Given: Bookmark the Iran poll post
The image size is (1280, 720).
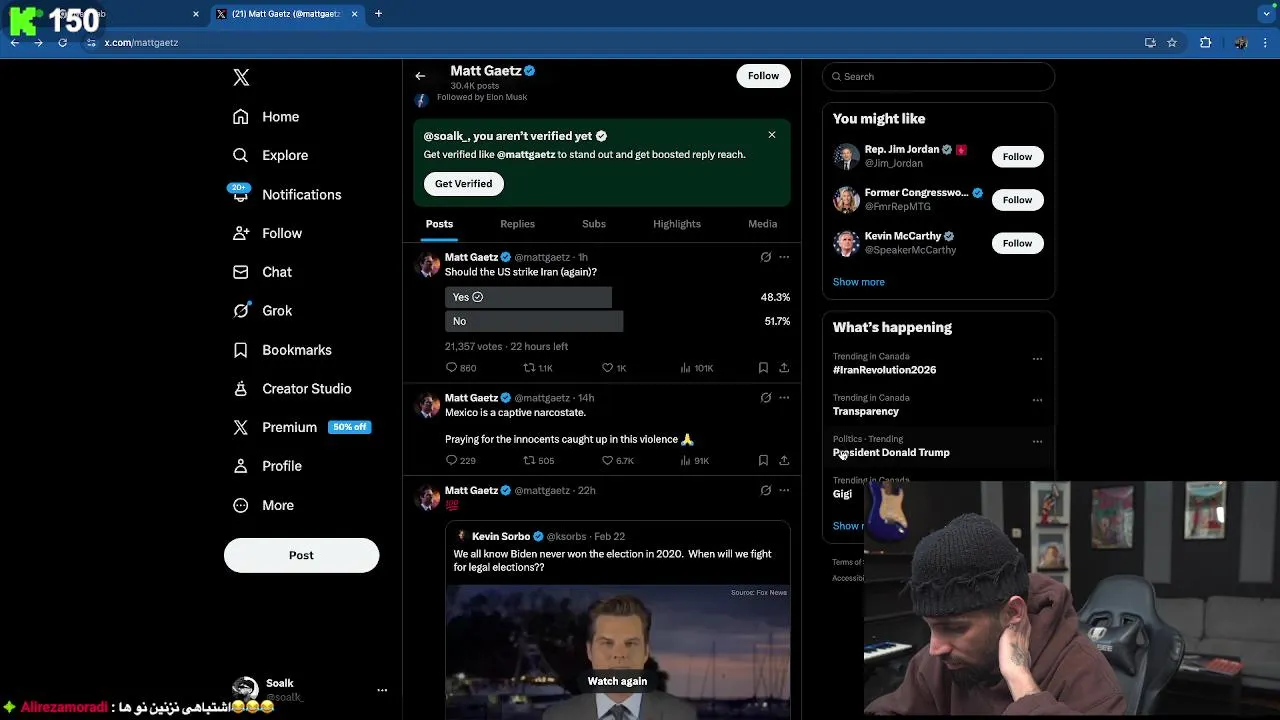Looking at the screenshot, I should (763, 368).
